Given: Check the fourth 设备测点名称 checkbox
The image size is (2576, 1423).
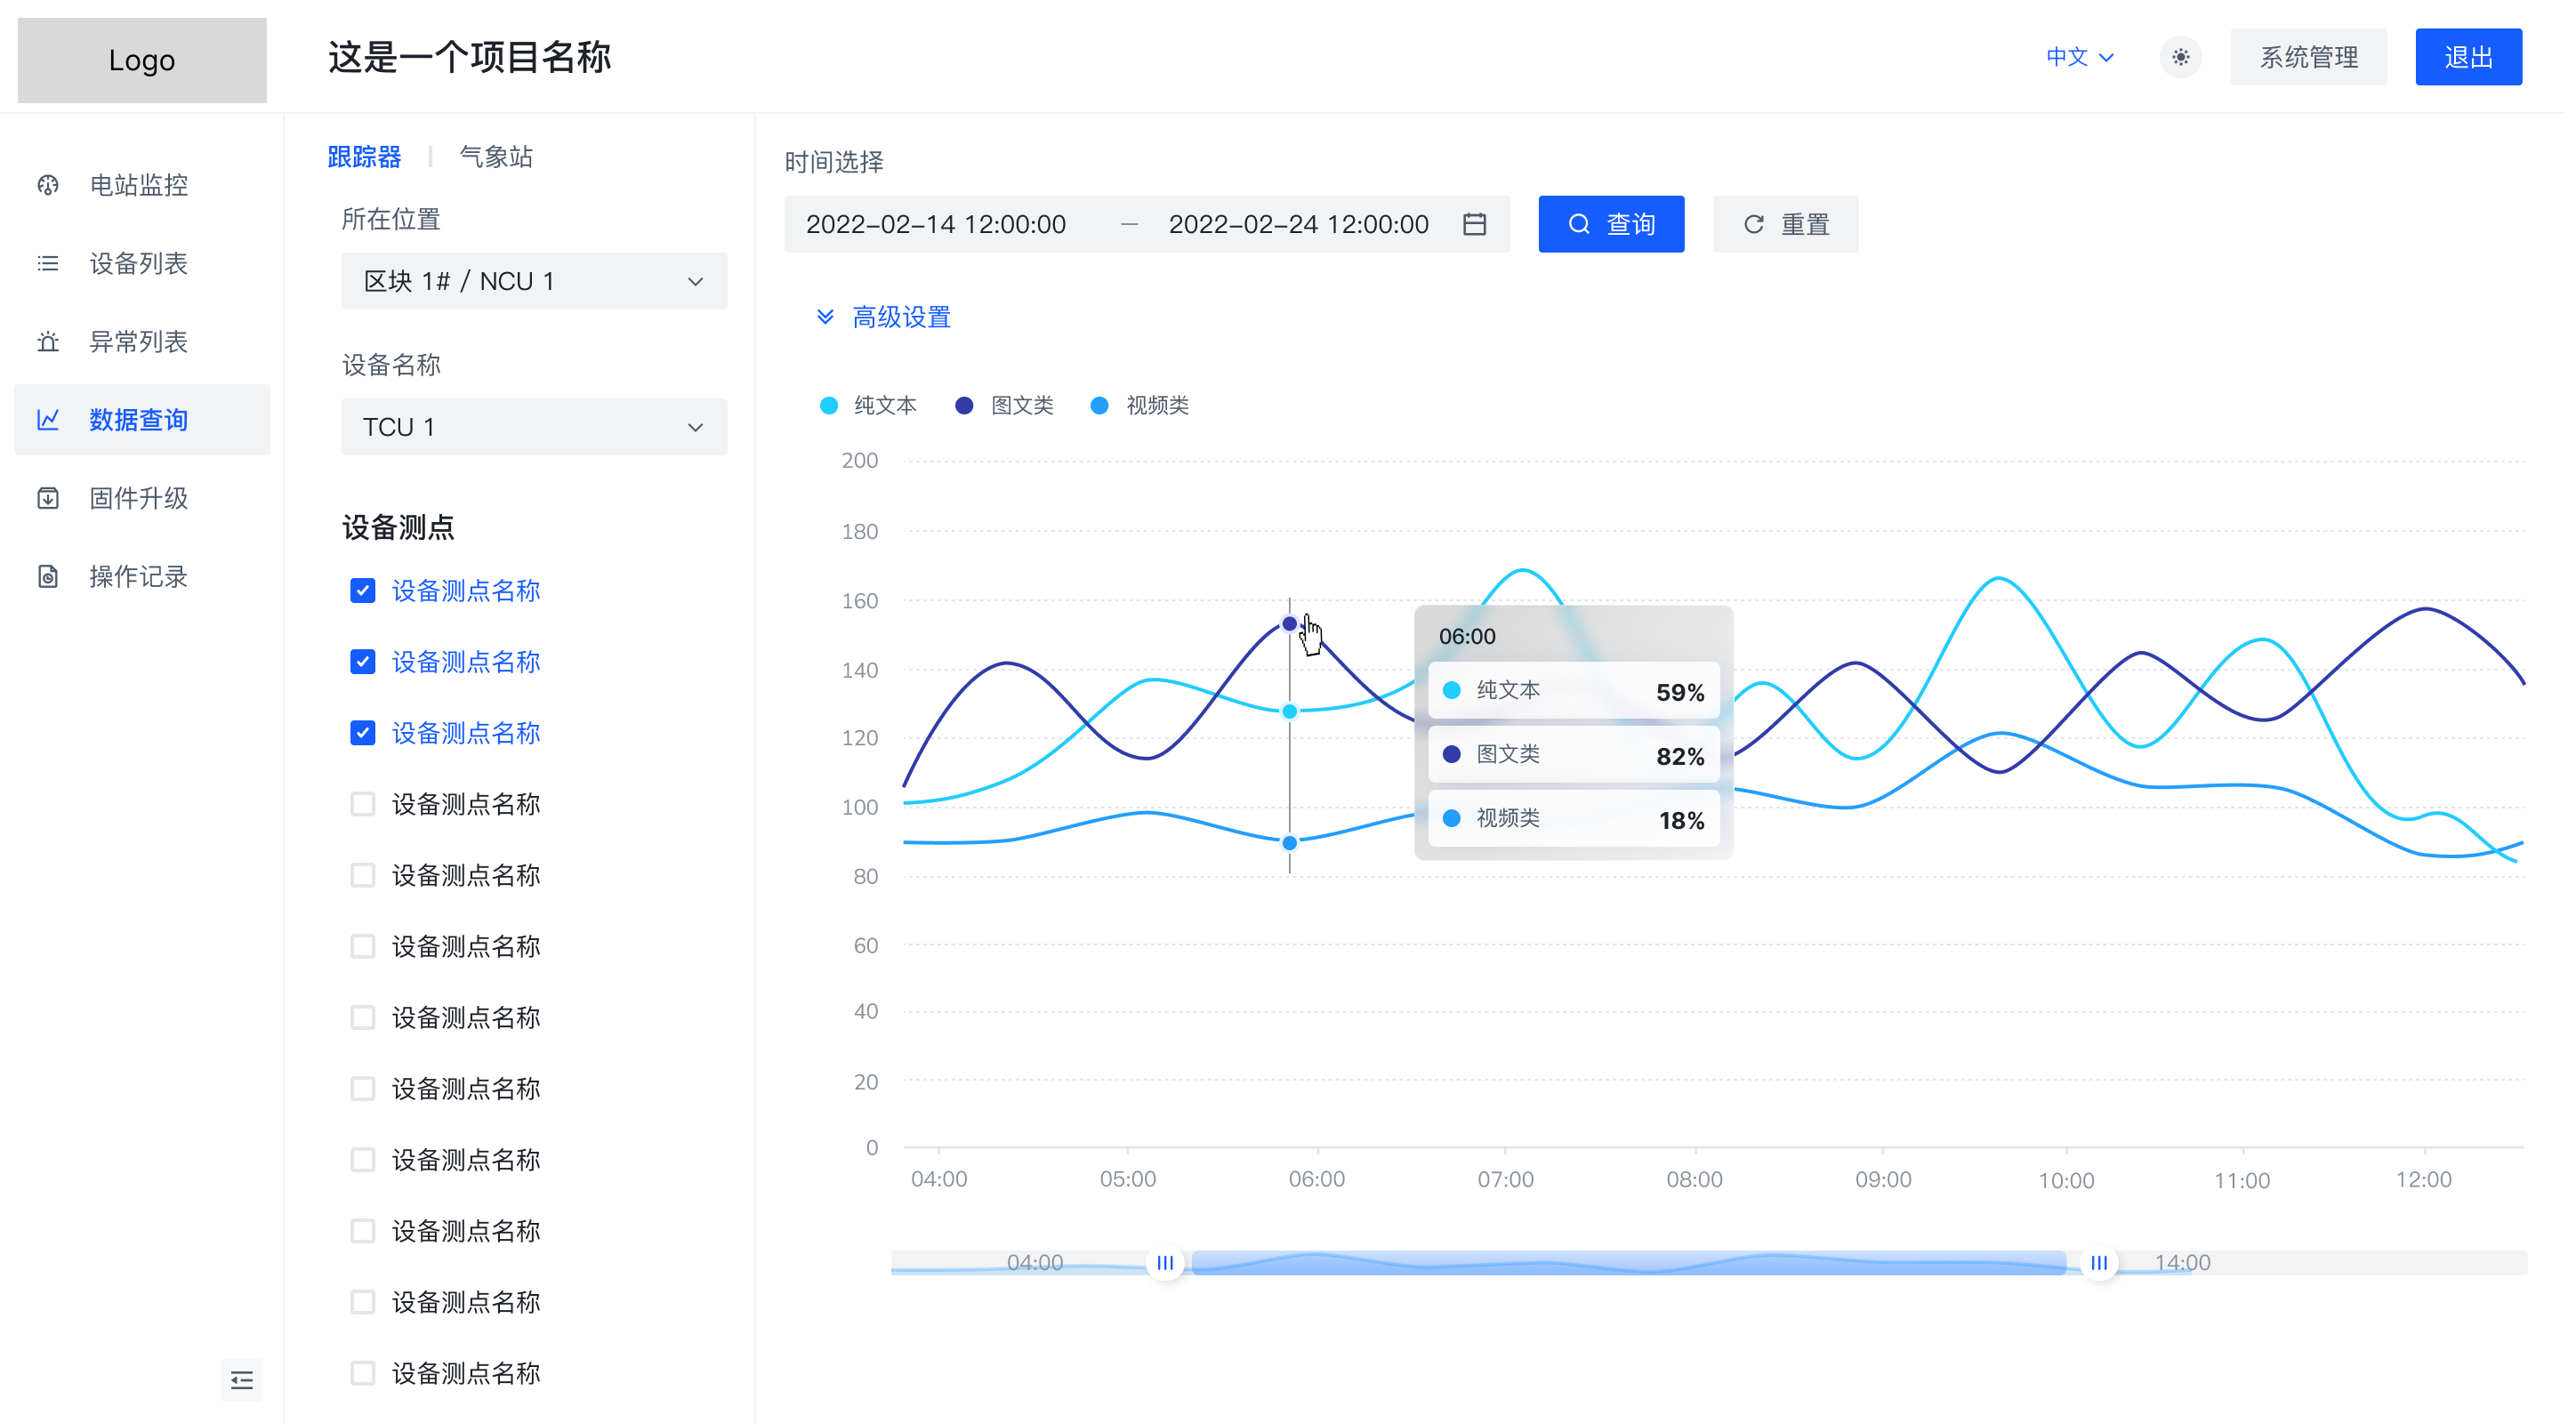Looking at the screenshot, I should coord(363,804).
